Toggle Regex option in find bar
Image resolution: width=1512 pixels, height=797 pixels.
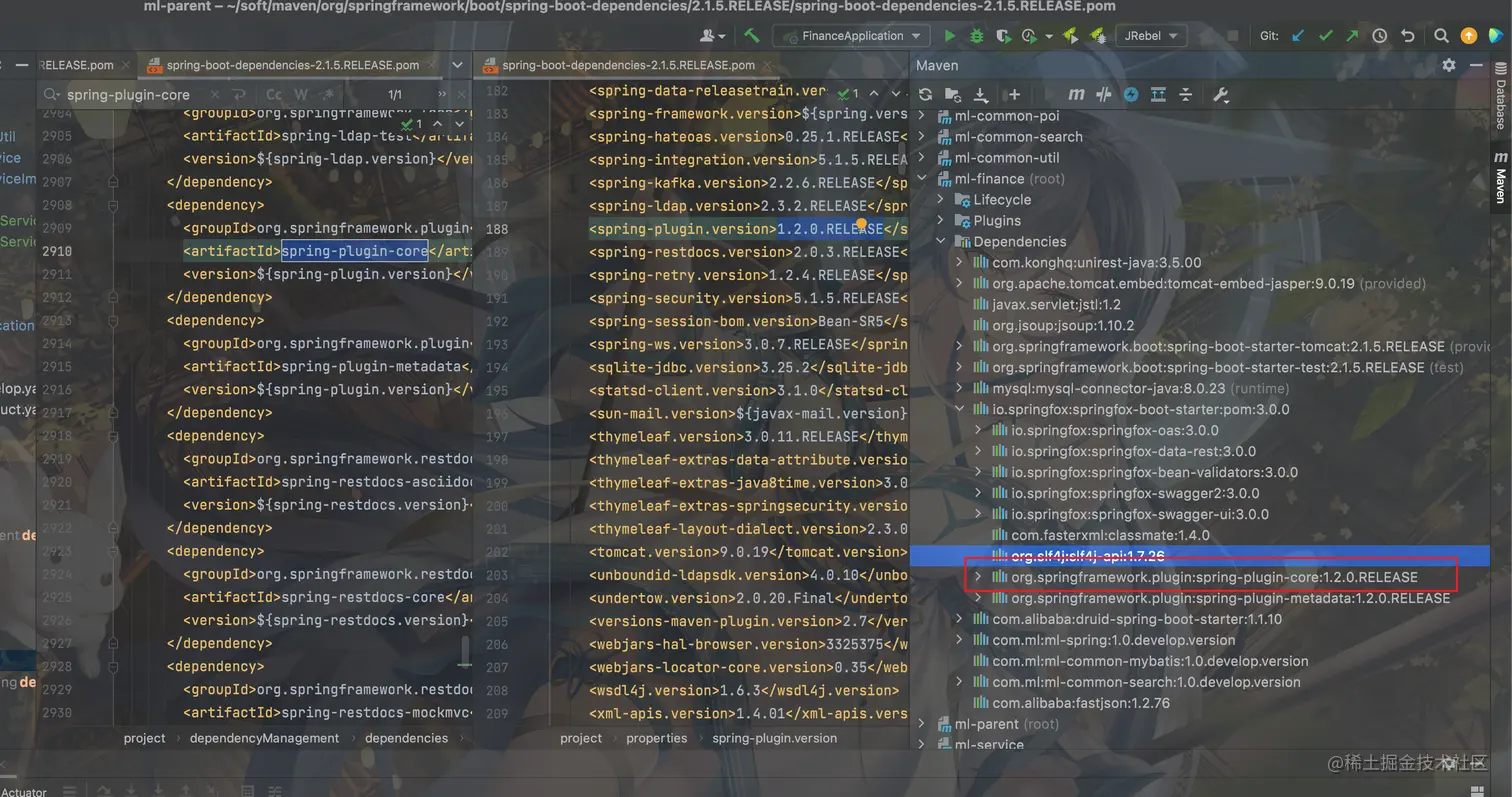(x=327, y=95)
